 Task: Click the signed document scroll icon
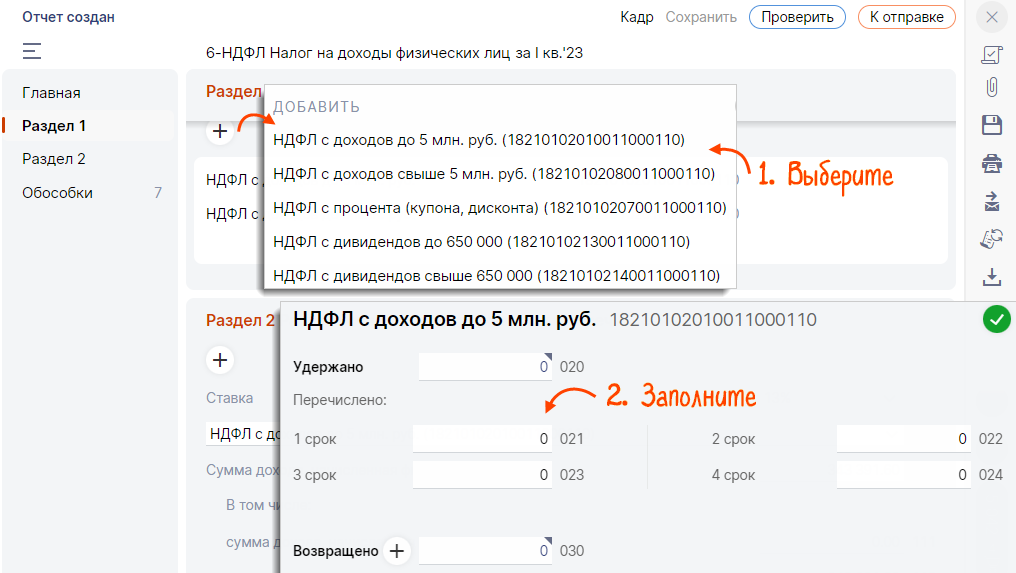tap(991, 54)
